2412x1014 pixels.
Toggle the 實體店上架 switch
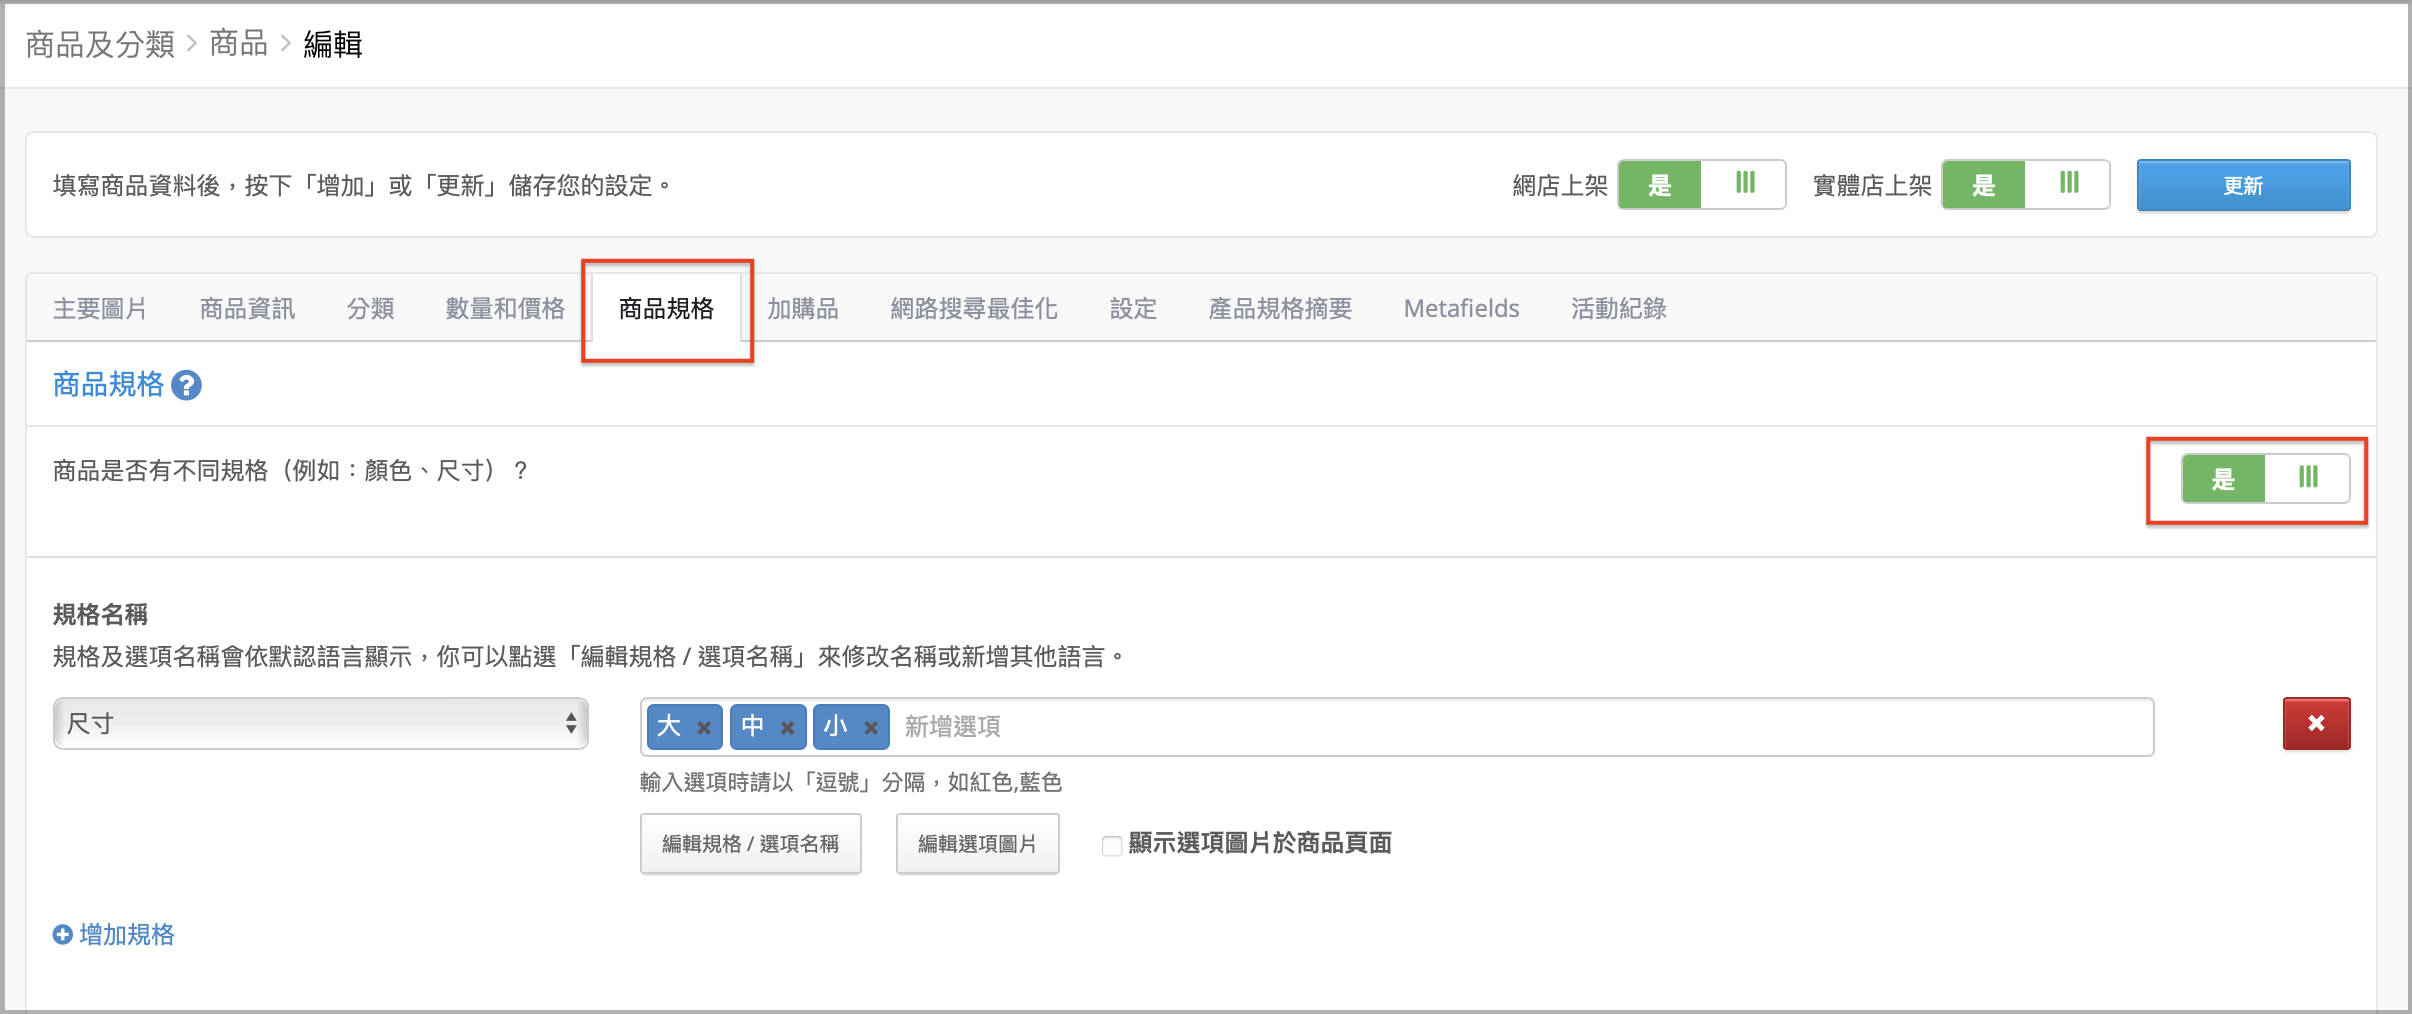click(2025, 184)
